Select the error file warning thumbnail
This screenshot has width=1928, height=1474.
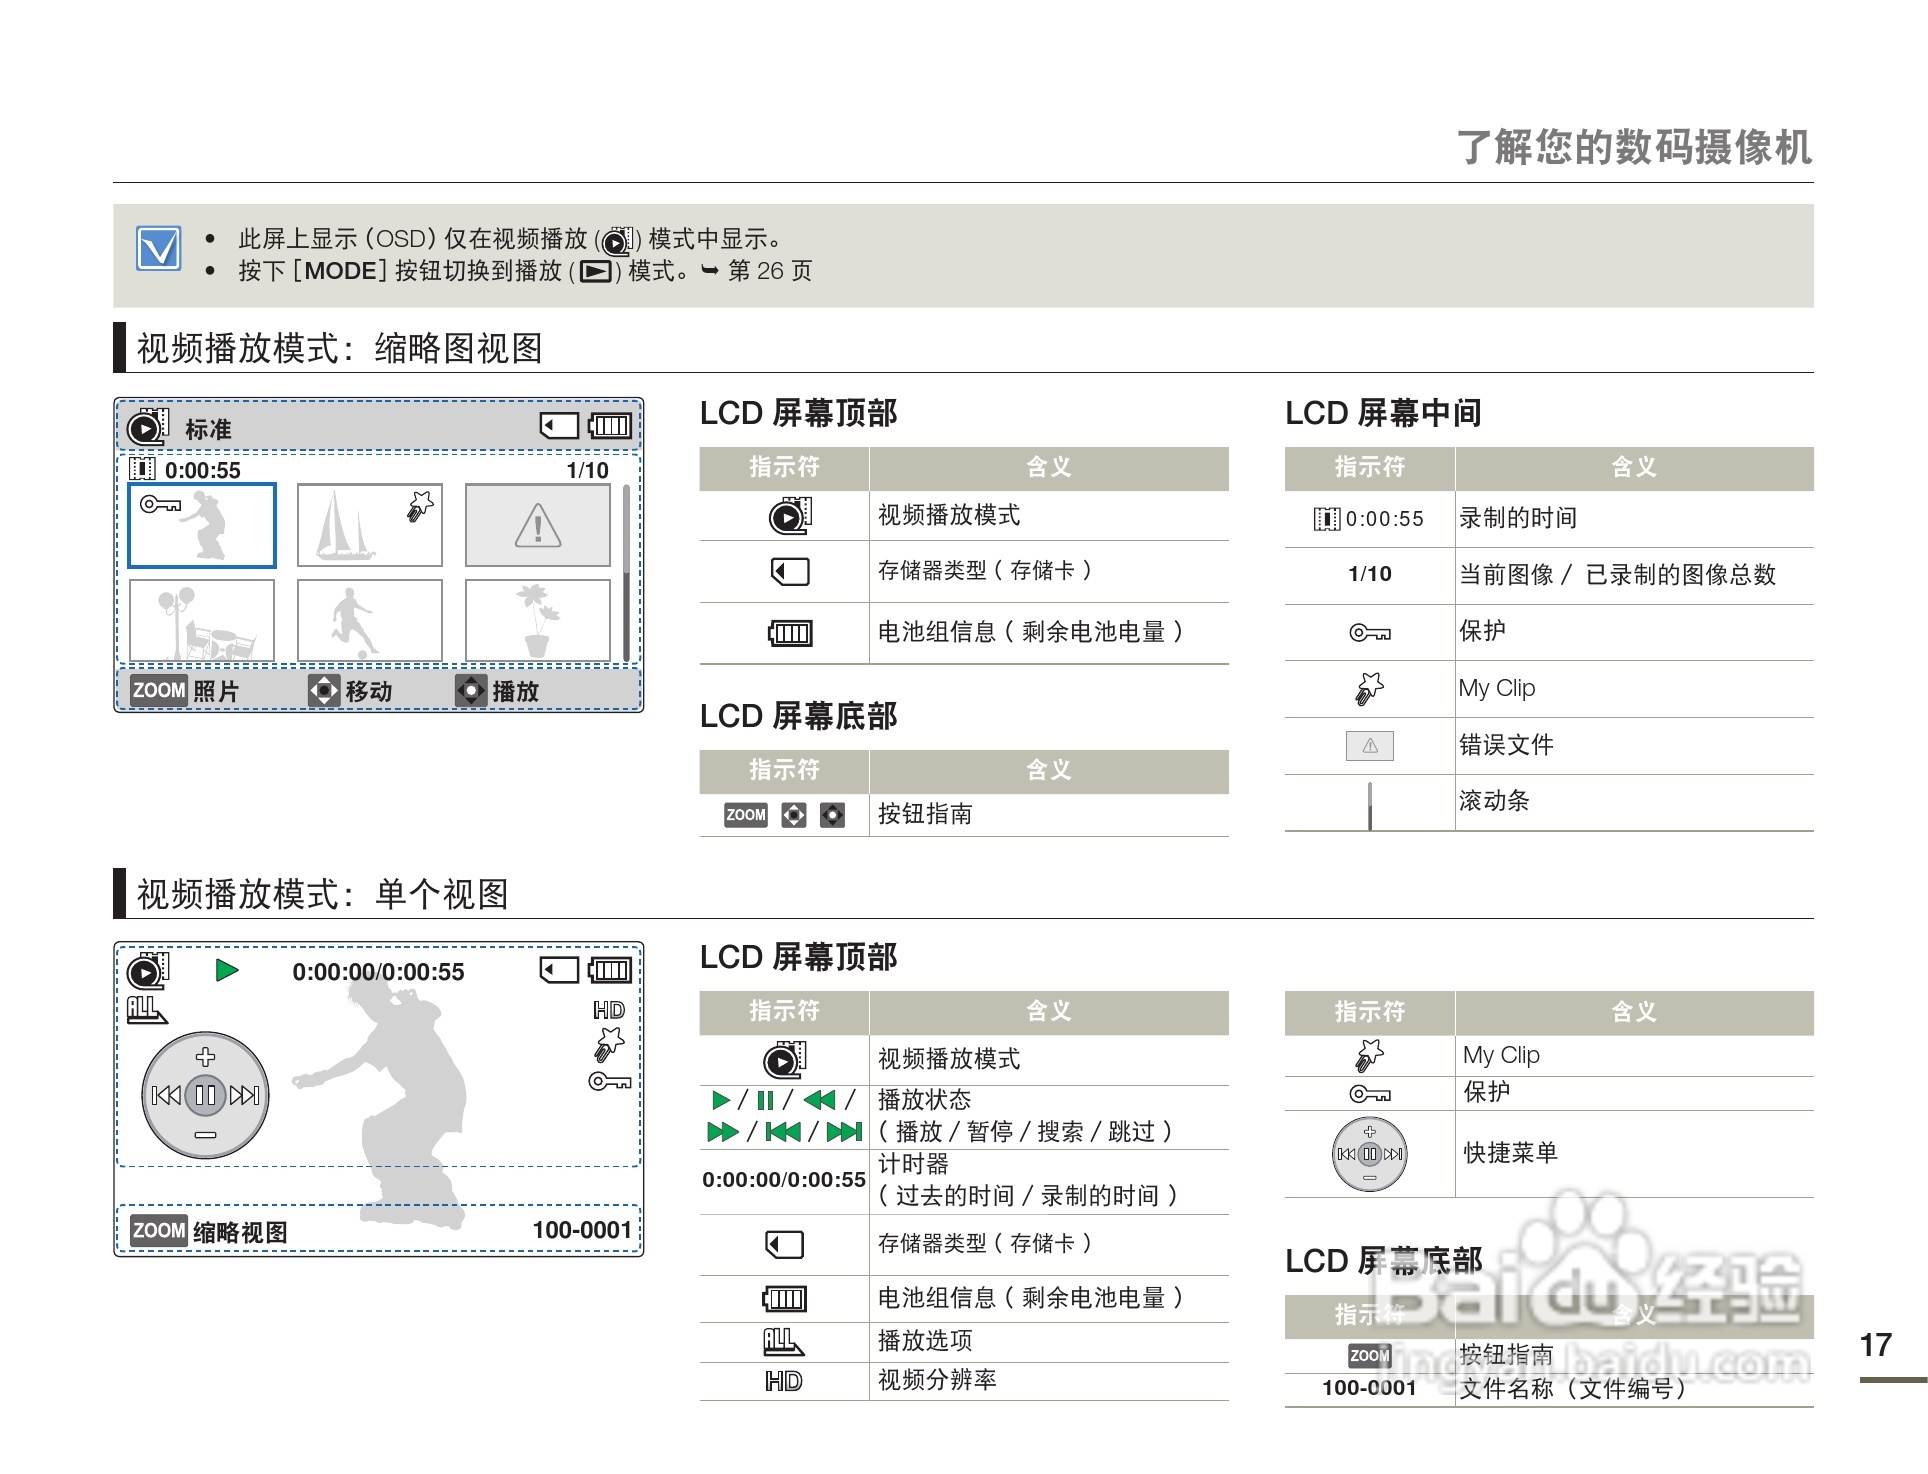538,526
